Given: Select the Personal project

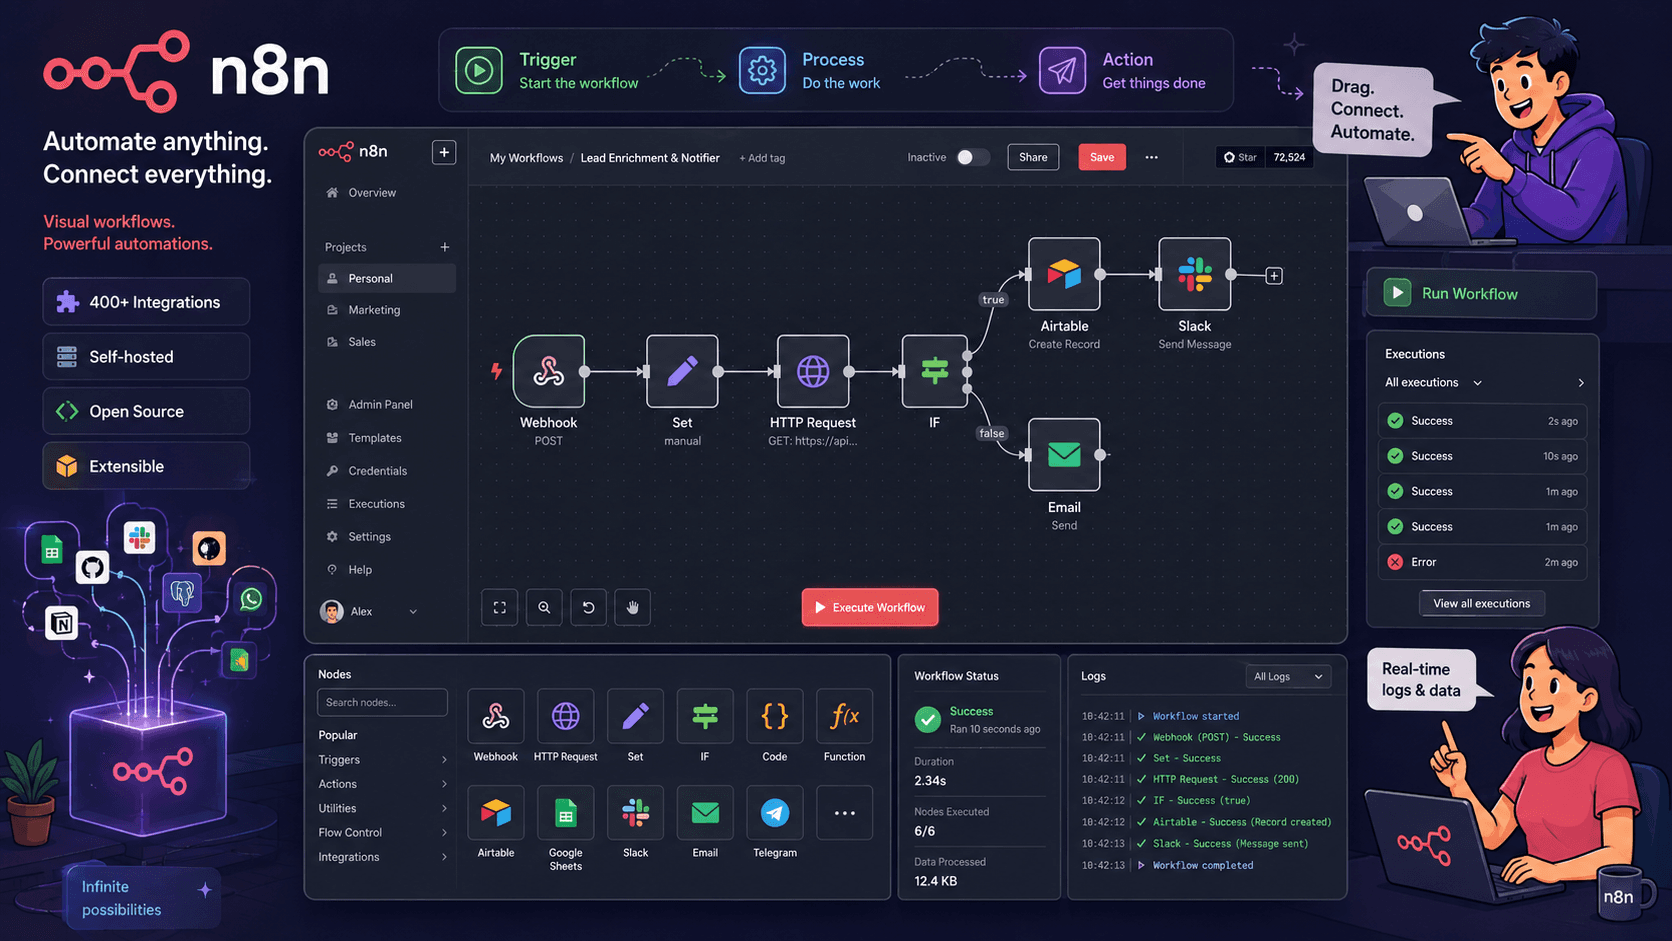Looking at the screenshot, I should [387, 278].
